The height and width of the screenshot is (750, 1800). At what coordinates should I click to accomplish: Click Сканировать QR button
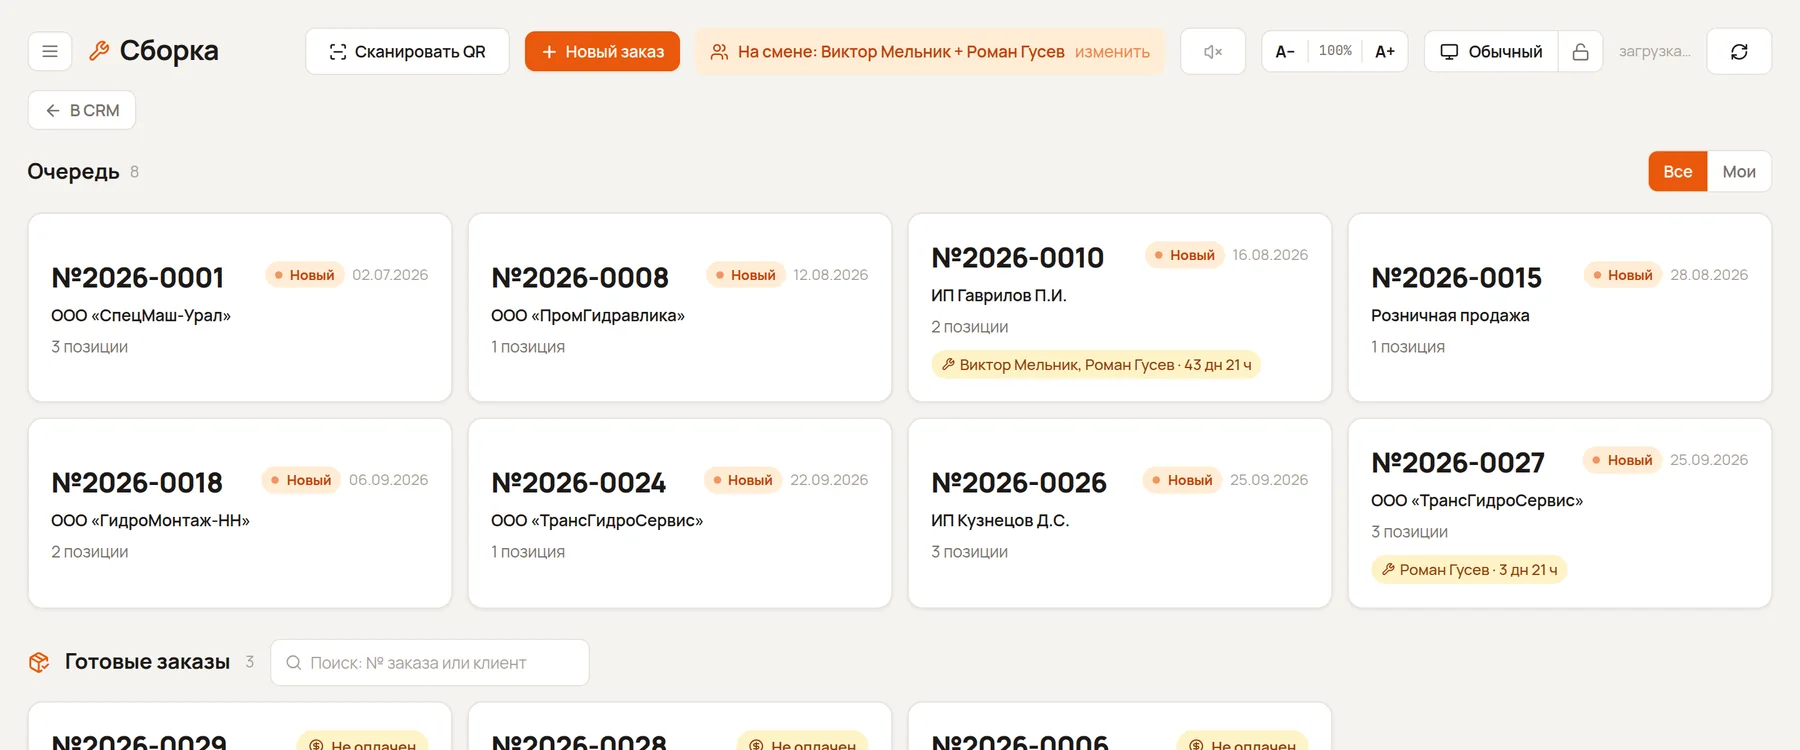[x=407, y=51]
